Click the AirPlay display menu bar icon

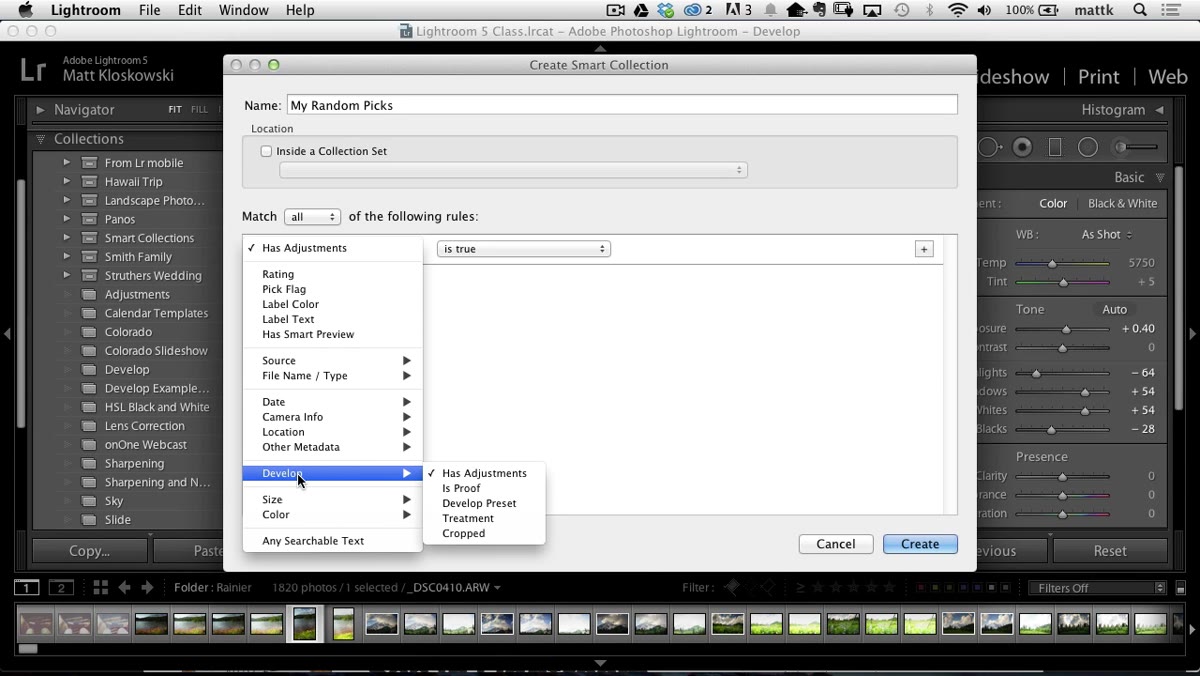(x=872, y=10)
